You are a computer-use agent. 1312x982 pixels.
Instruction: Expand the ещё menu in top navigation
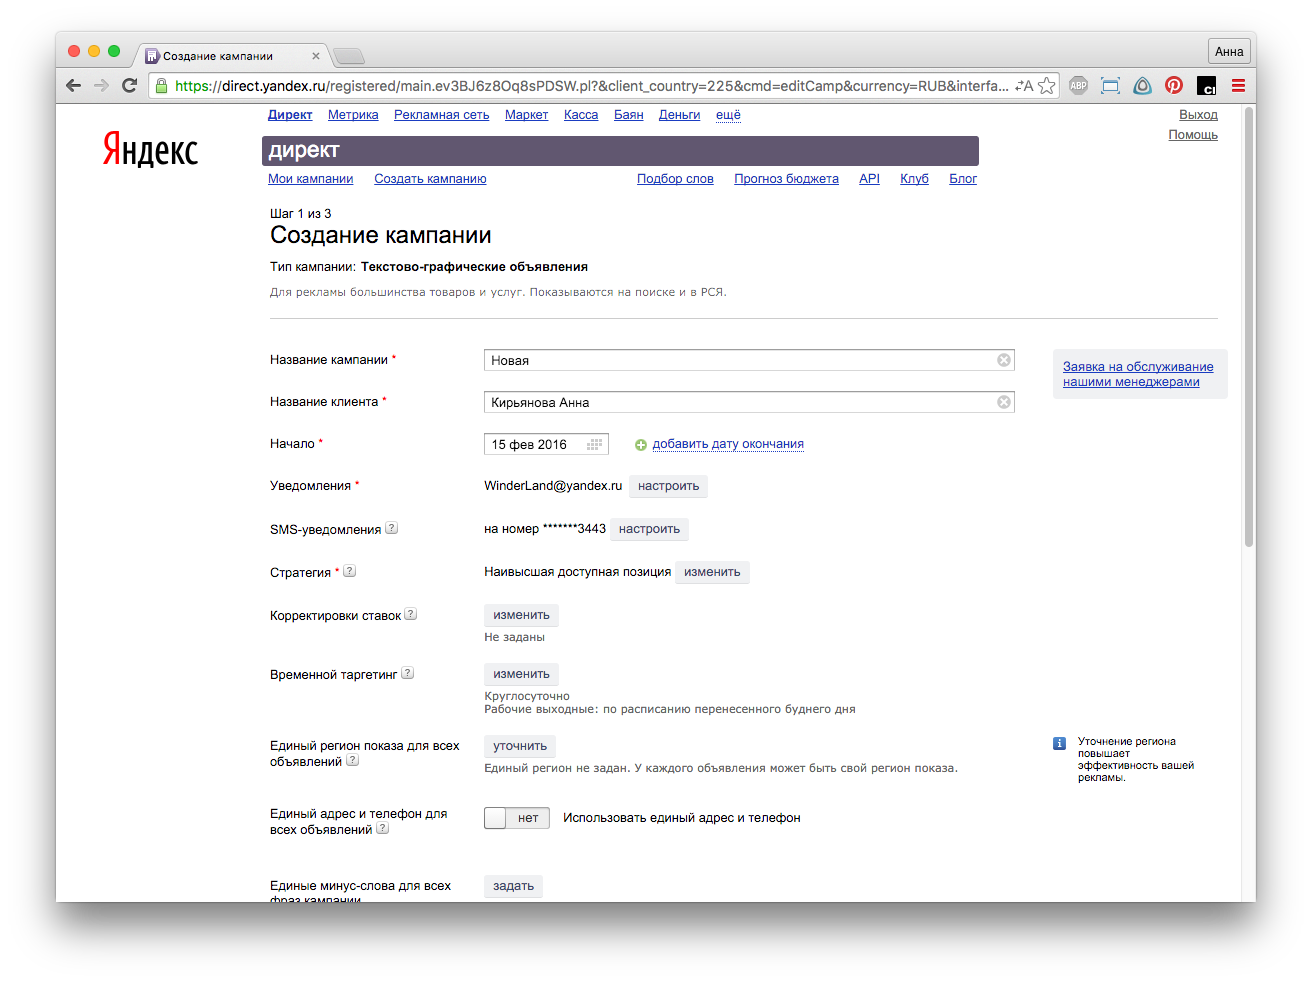(x=728, y=115)
